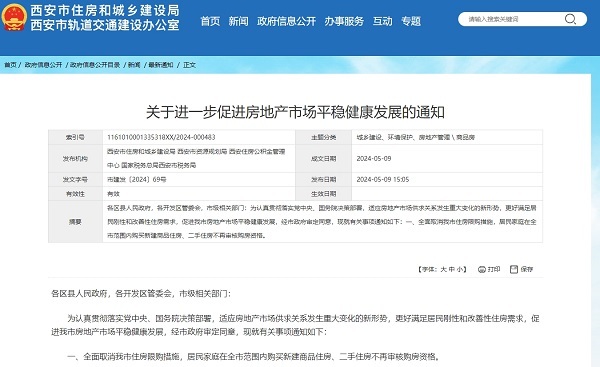Screen dimensions: 600x367
Task: Go to 首页 breadcrumb link
Action: point(10,65)
